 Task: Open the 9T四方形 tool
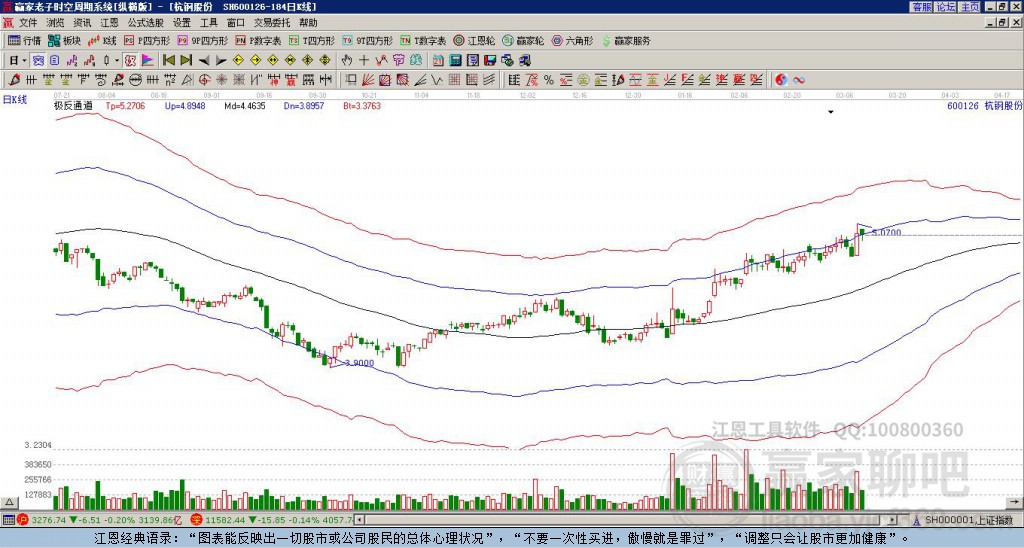pos(368,40)
